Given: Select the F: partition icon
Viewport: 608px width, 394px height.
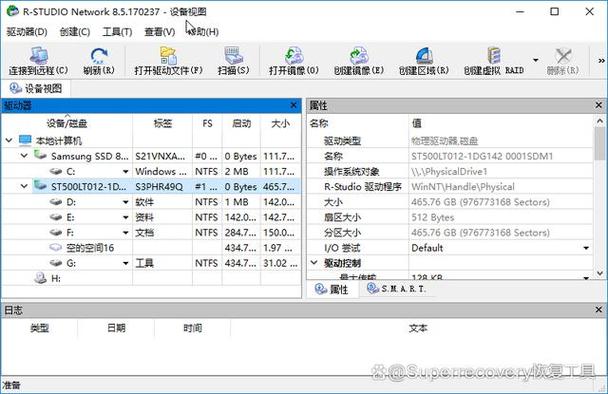Looking at the screenshot, I should tap(56, 232).
